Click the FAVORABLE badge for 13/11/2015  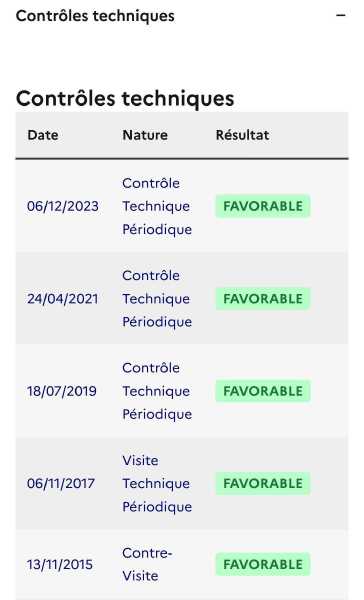click(x=263, y=564)
